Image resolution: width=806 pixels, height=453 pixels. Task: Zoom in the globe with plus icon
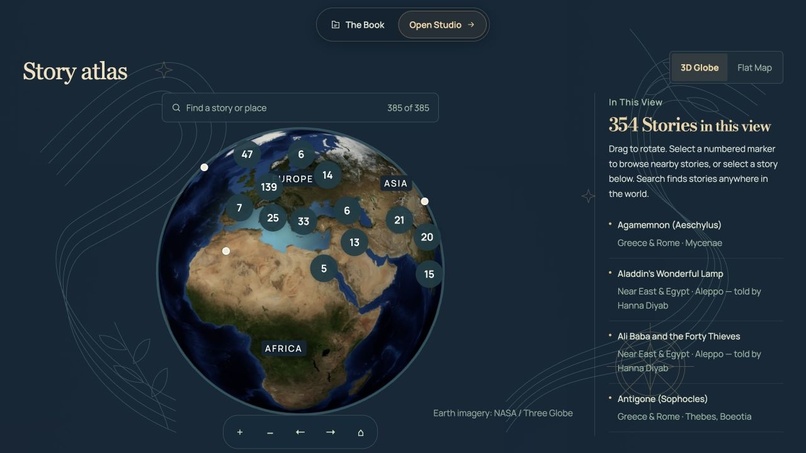point(240,432)
